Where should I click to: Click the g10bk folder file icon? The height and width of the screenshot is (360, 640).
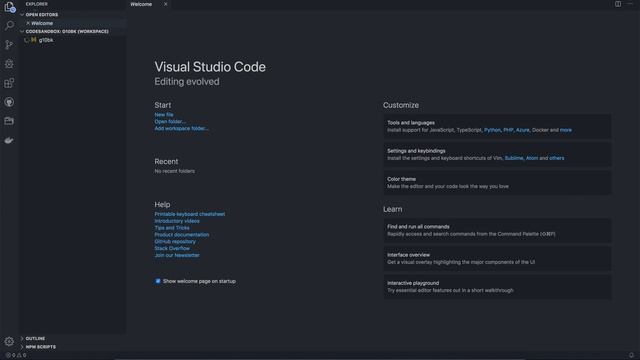click(34, 40)
